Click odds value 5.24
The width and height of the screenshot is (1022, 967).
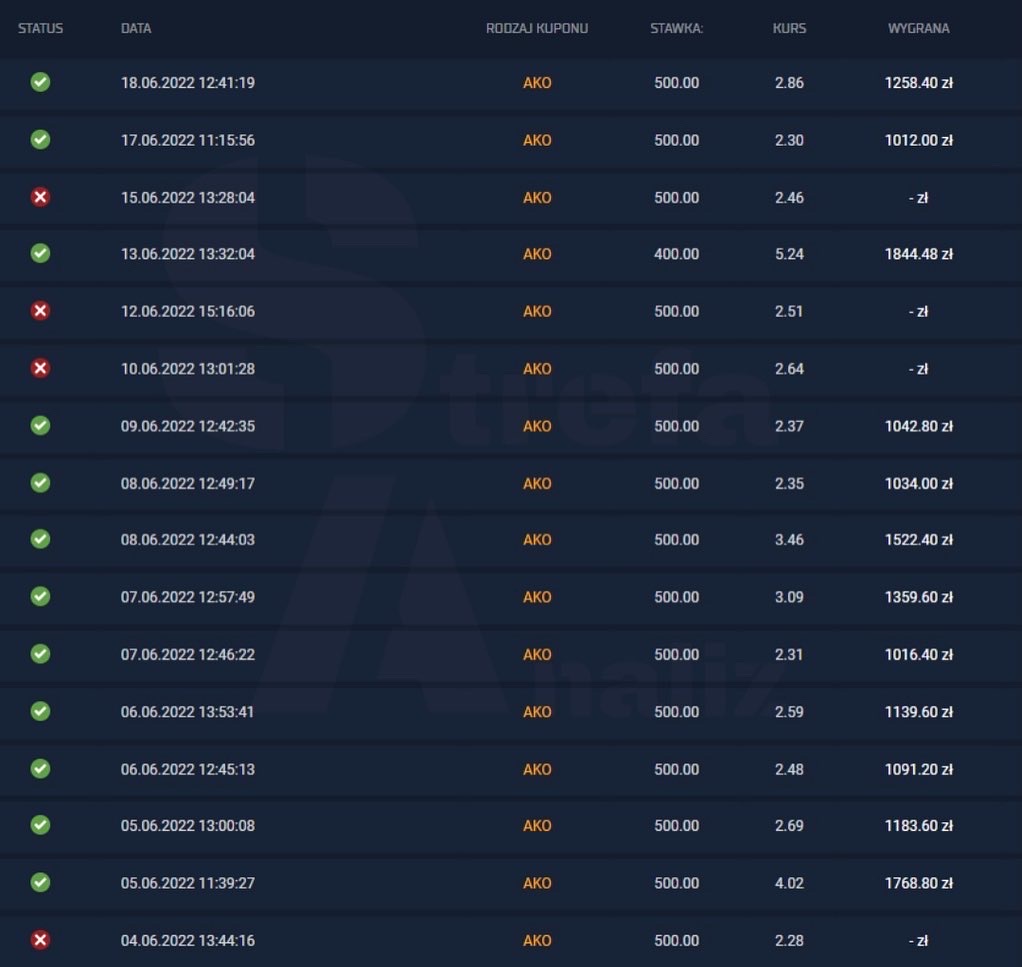[789, 254]
